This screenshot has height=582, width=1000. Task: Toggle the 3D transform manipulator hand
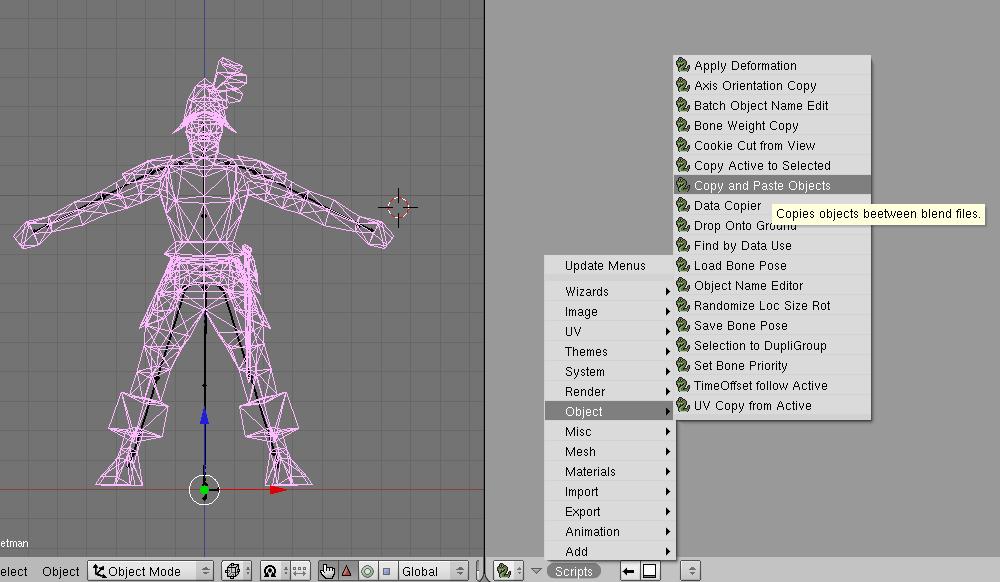click(328, 571)
